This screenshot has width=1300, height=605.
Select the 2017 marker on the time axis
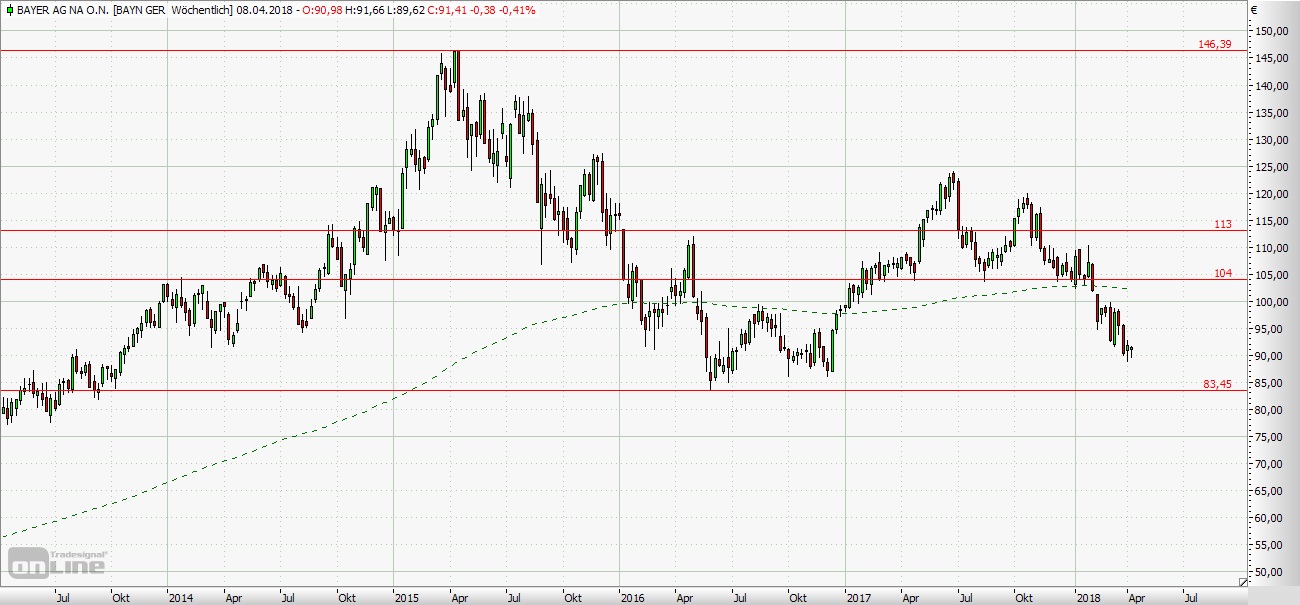tap(858, 598)
